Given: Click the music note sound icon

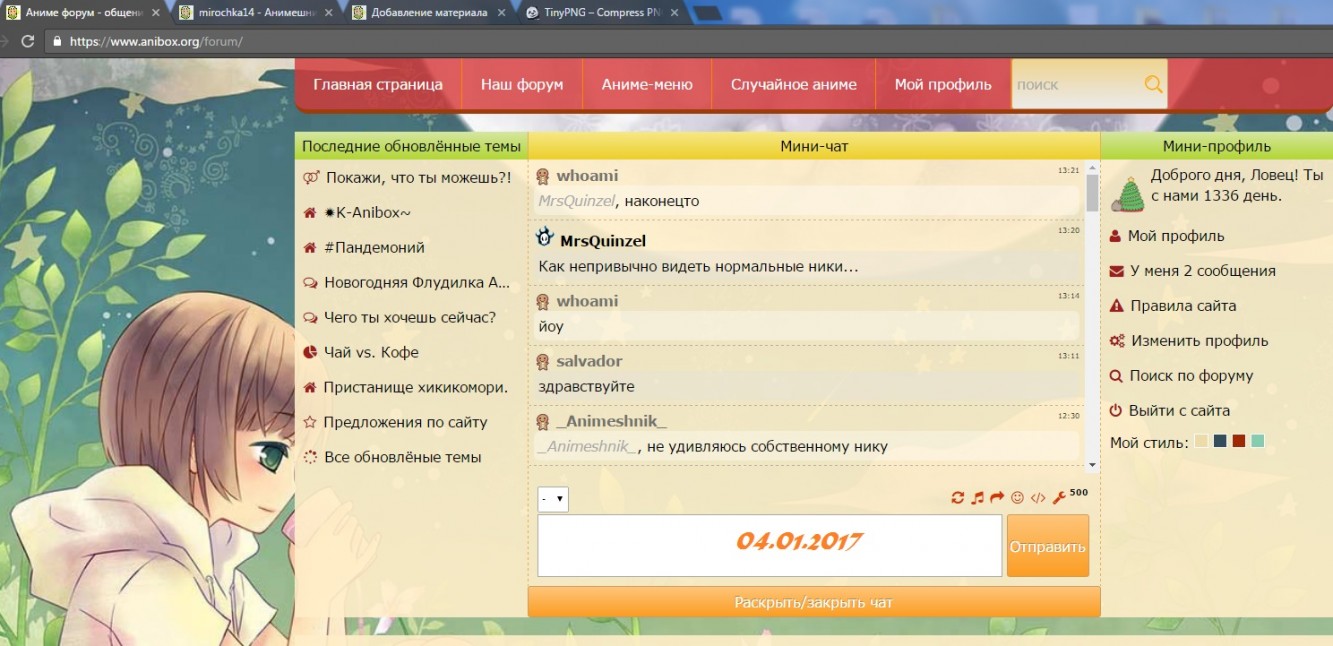Looking at the screenshot, I should tap(977, 498).
